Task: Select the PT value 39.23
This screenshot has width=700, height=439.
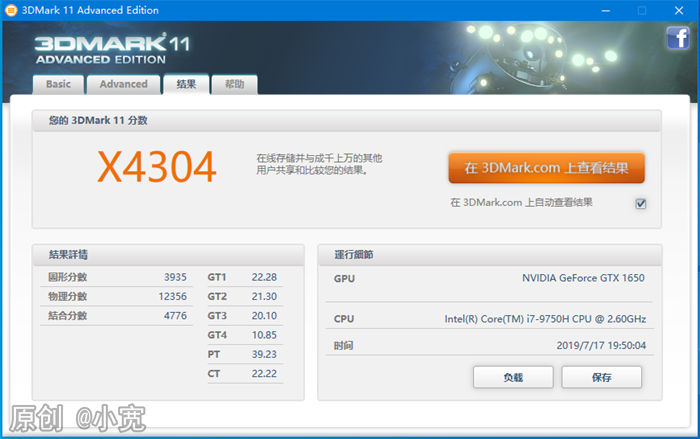Action: (264, 354)
